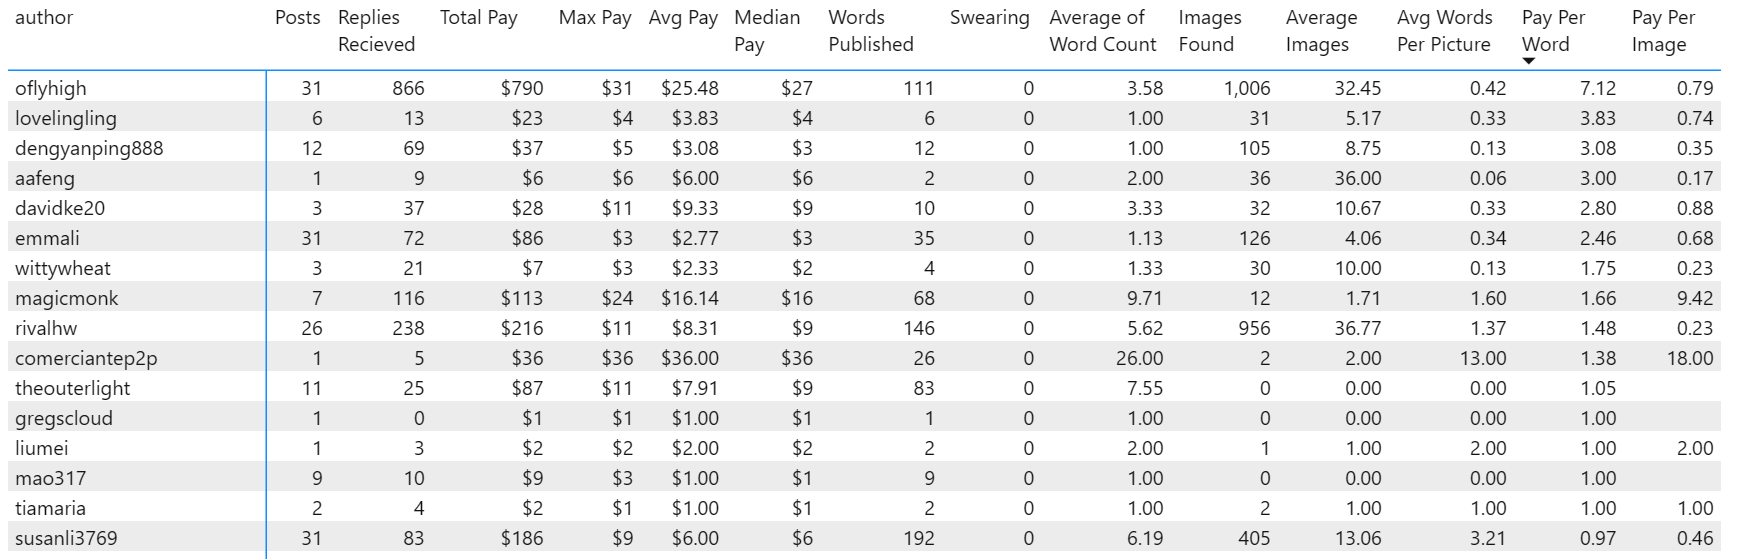Click the Average of Word Count header
This screenshot has height=559, width=1743.
click(1103, 31)
